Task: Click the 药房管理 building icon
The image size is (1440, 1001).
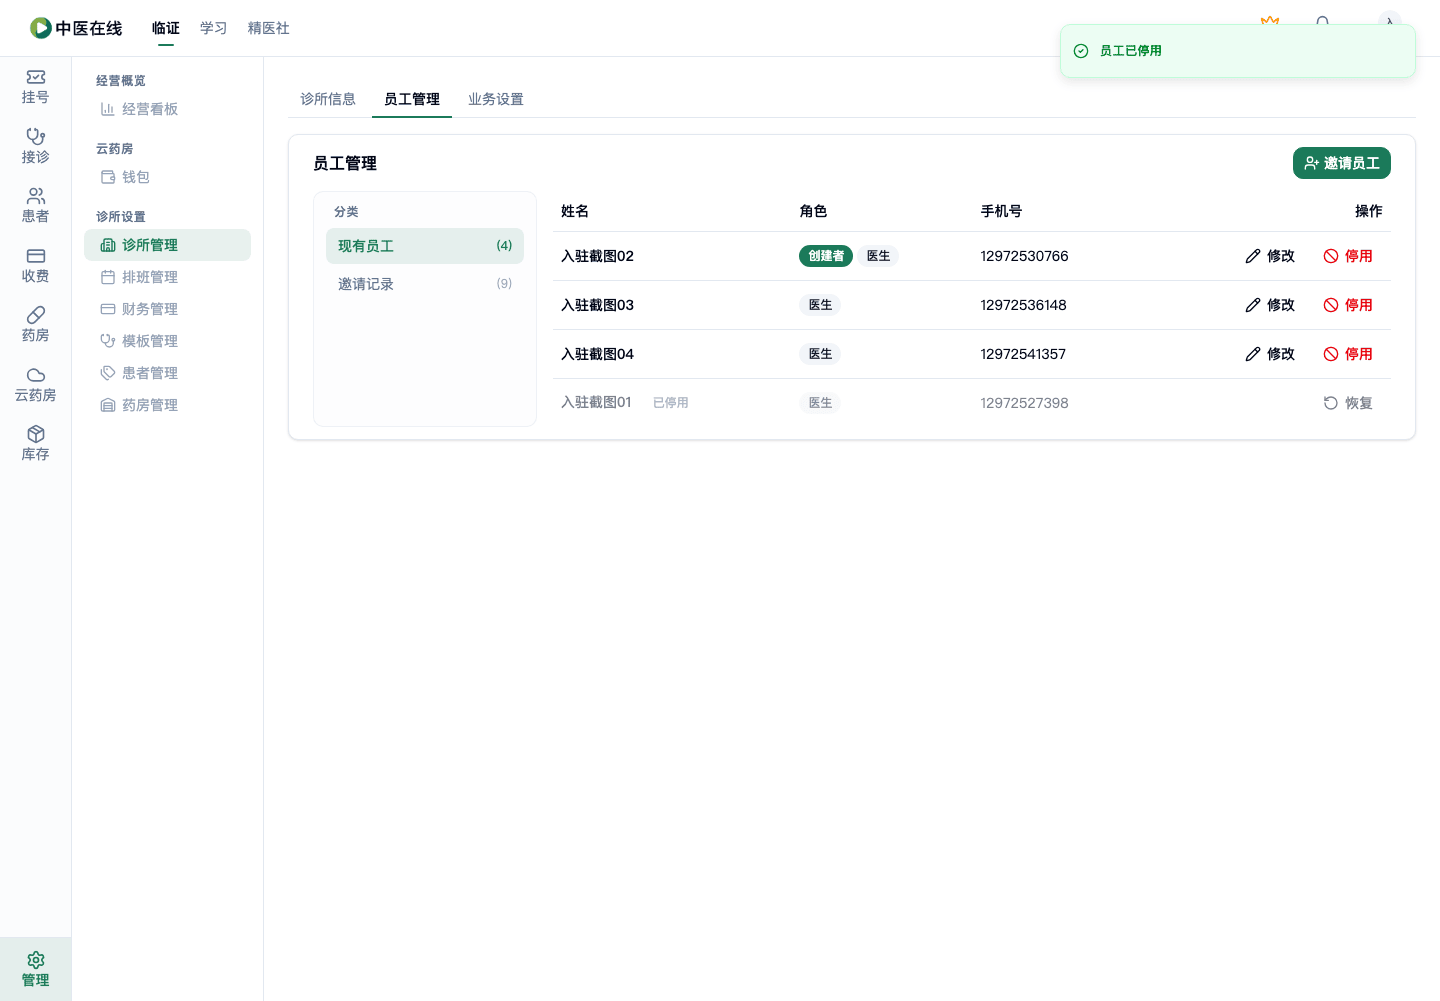Action: (x=108, y=405)
